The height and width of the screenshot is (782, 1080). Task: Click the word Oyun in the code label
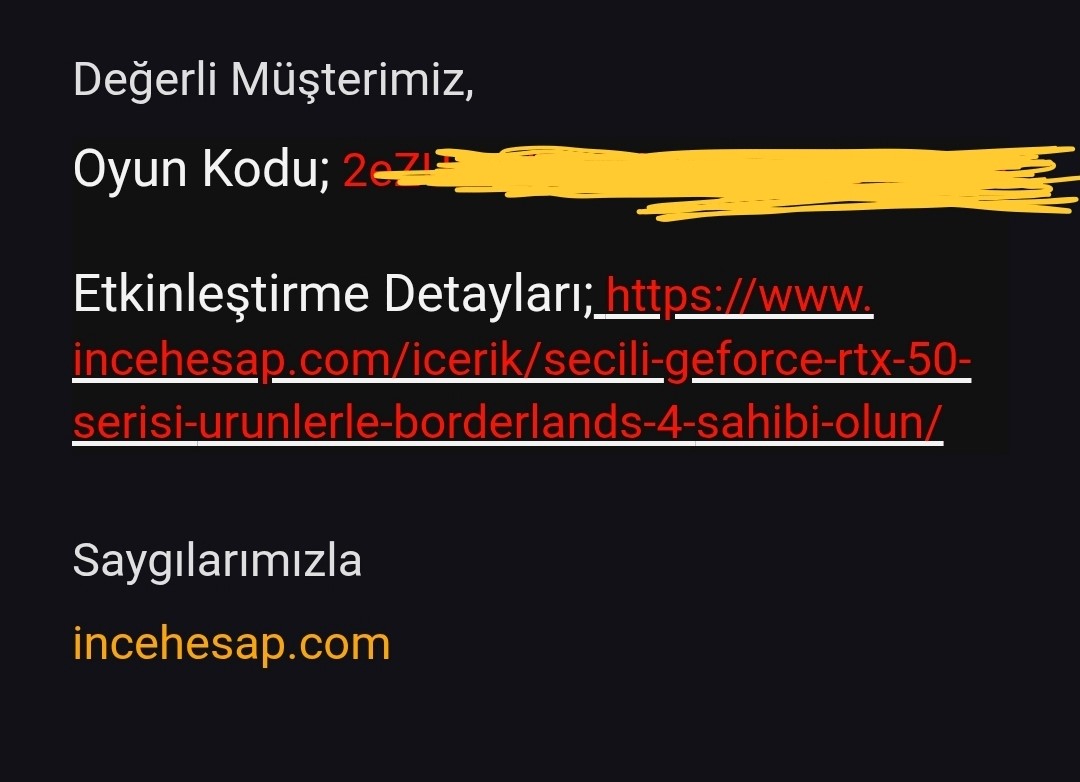click(129, 169)
